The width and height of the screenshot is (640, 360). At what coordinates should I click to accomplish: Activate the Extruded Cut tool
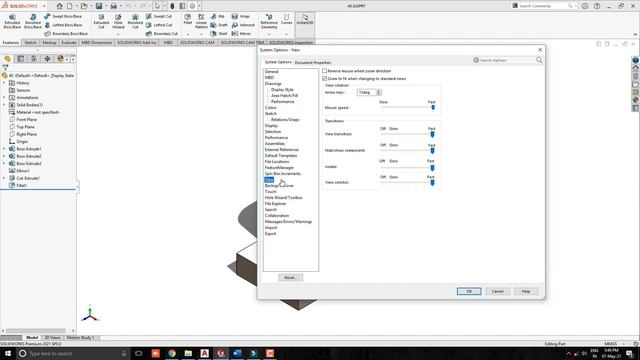pos(101,21)
